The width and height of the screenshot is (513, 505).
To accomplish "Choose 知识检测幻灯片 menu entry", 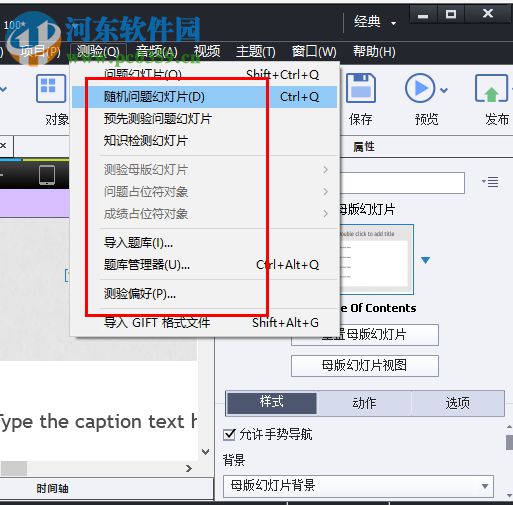I will 205,141.
